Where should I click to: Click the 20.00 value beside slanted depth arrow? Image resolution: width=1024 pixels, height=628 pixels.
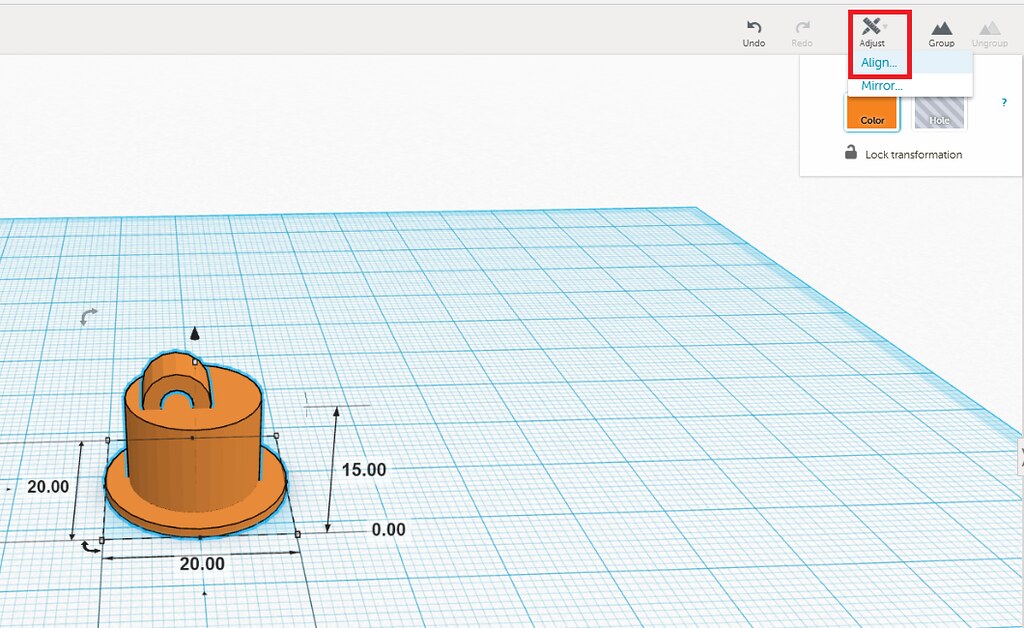coord(48,486)
